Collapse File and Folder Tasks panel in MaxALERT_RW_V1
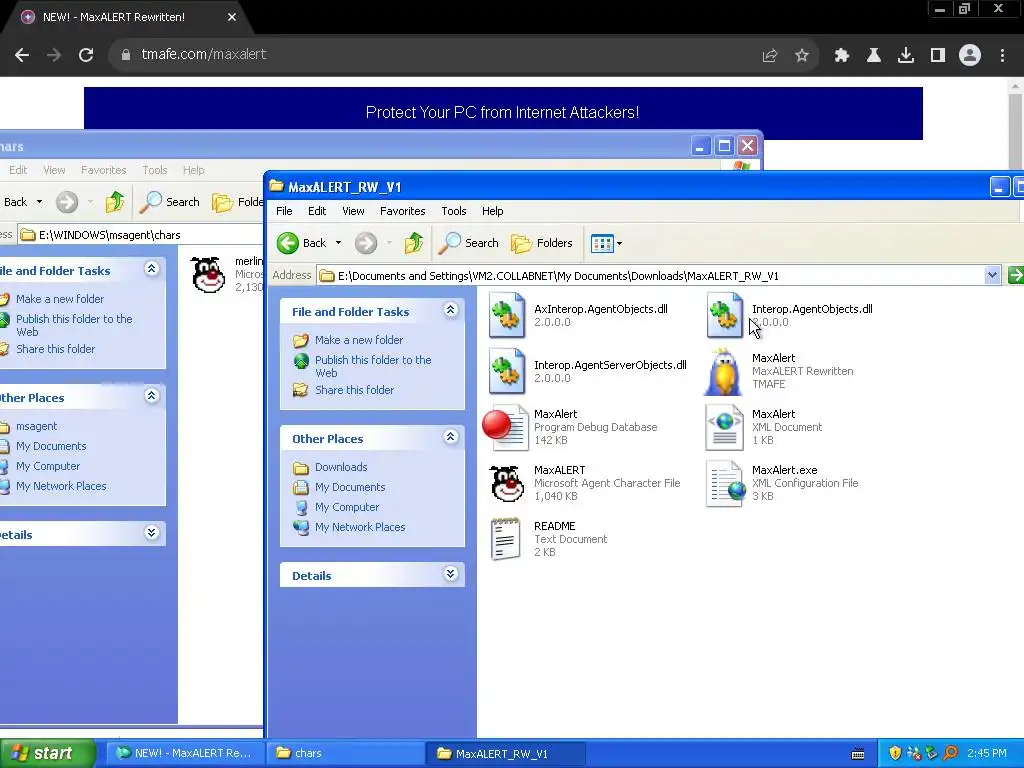Viewport: 1024px width, 768px height. 451,310
